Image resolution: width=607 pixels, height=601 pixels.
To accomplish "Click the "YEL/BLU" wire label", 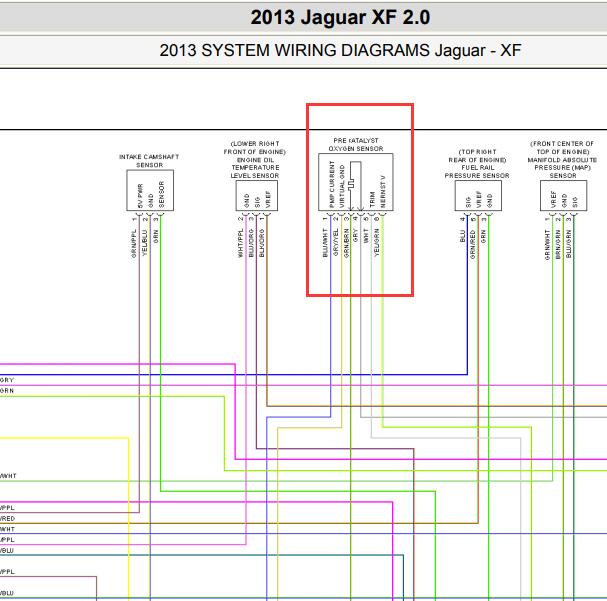I will click(x=145, y=243).
